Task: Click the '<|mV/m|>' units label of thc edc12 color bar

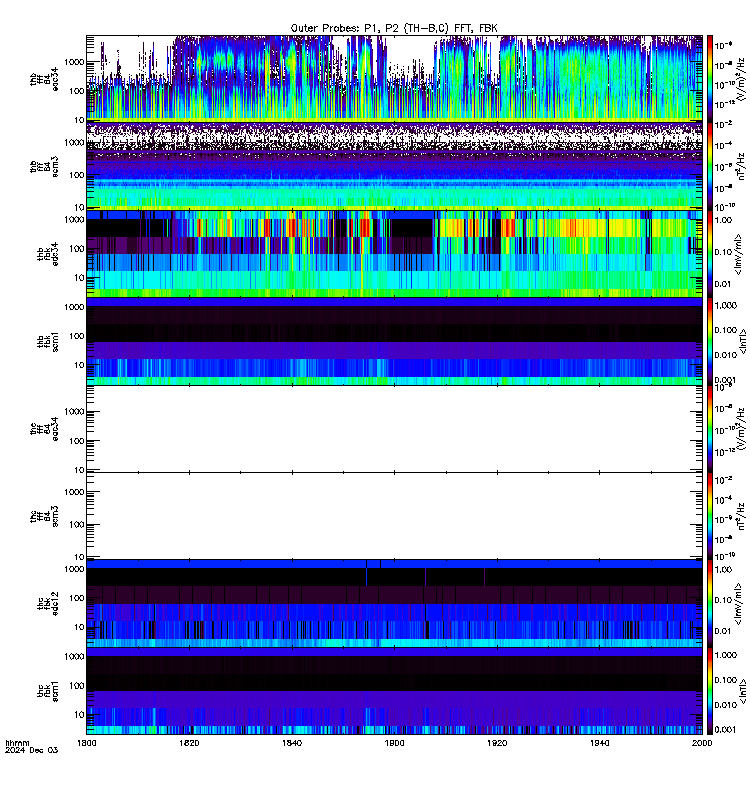Action: [x=739, y=605]
